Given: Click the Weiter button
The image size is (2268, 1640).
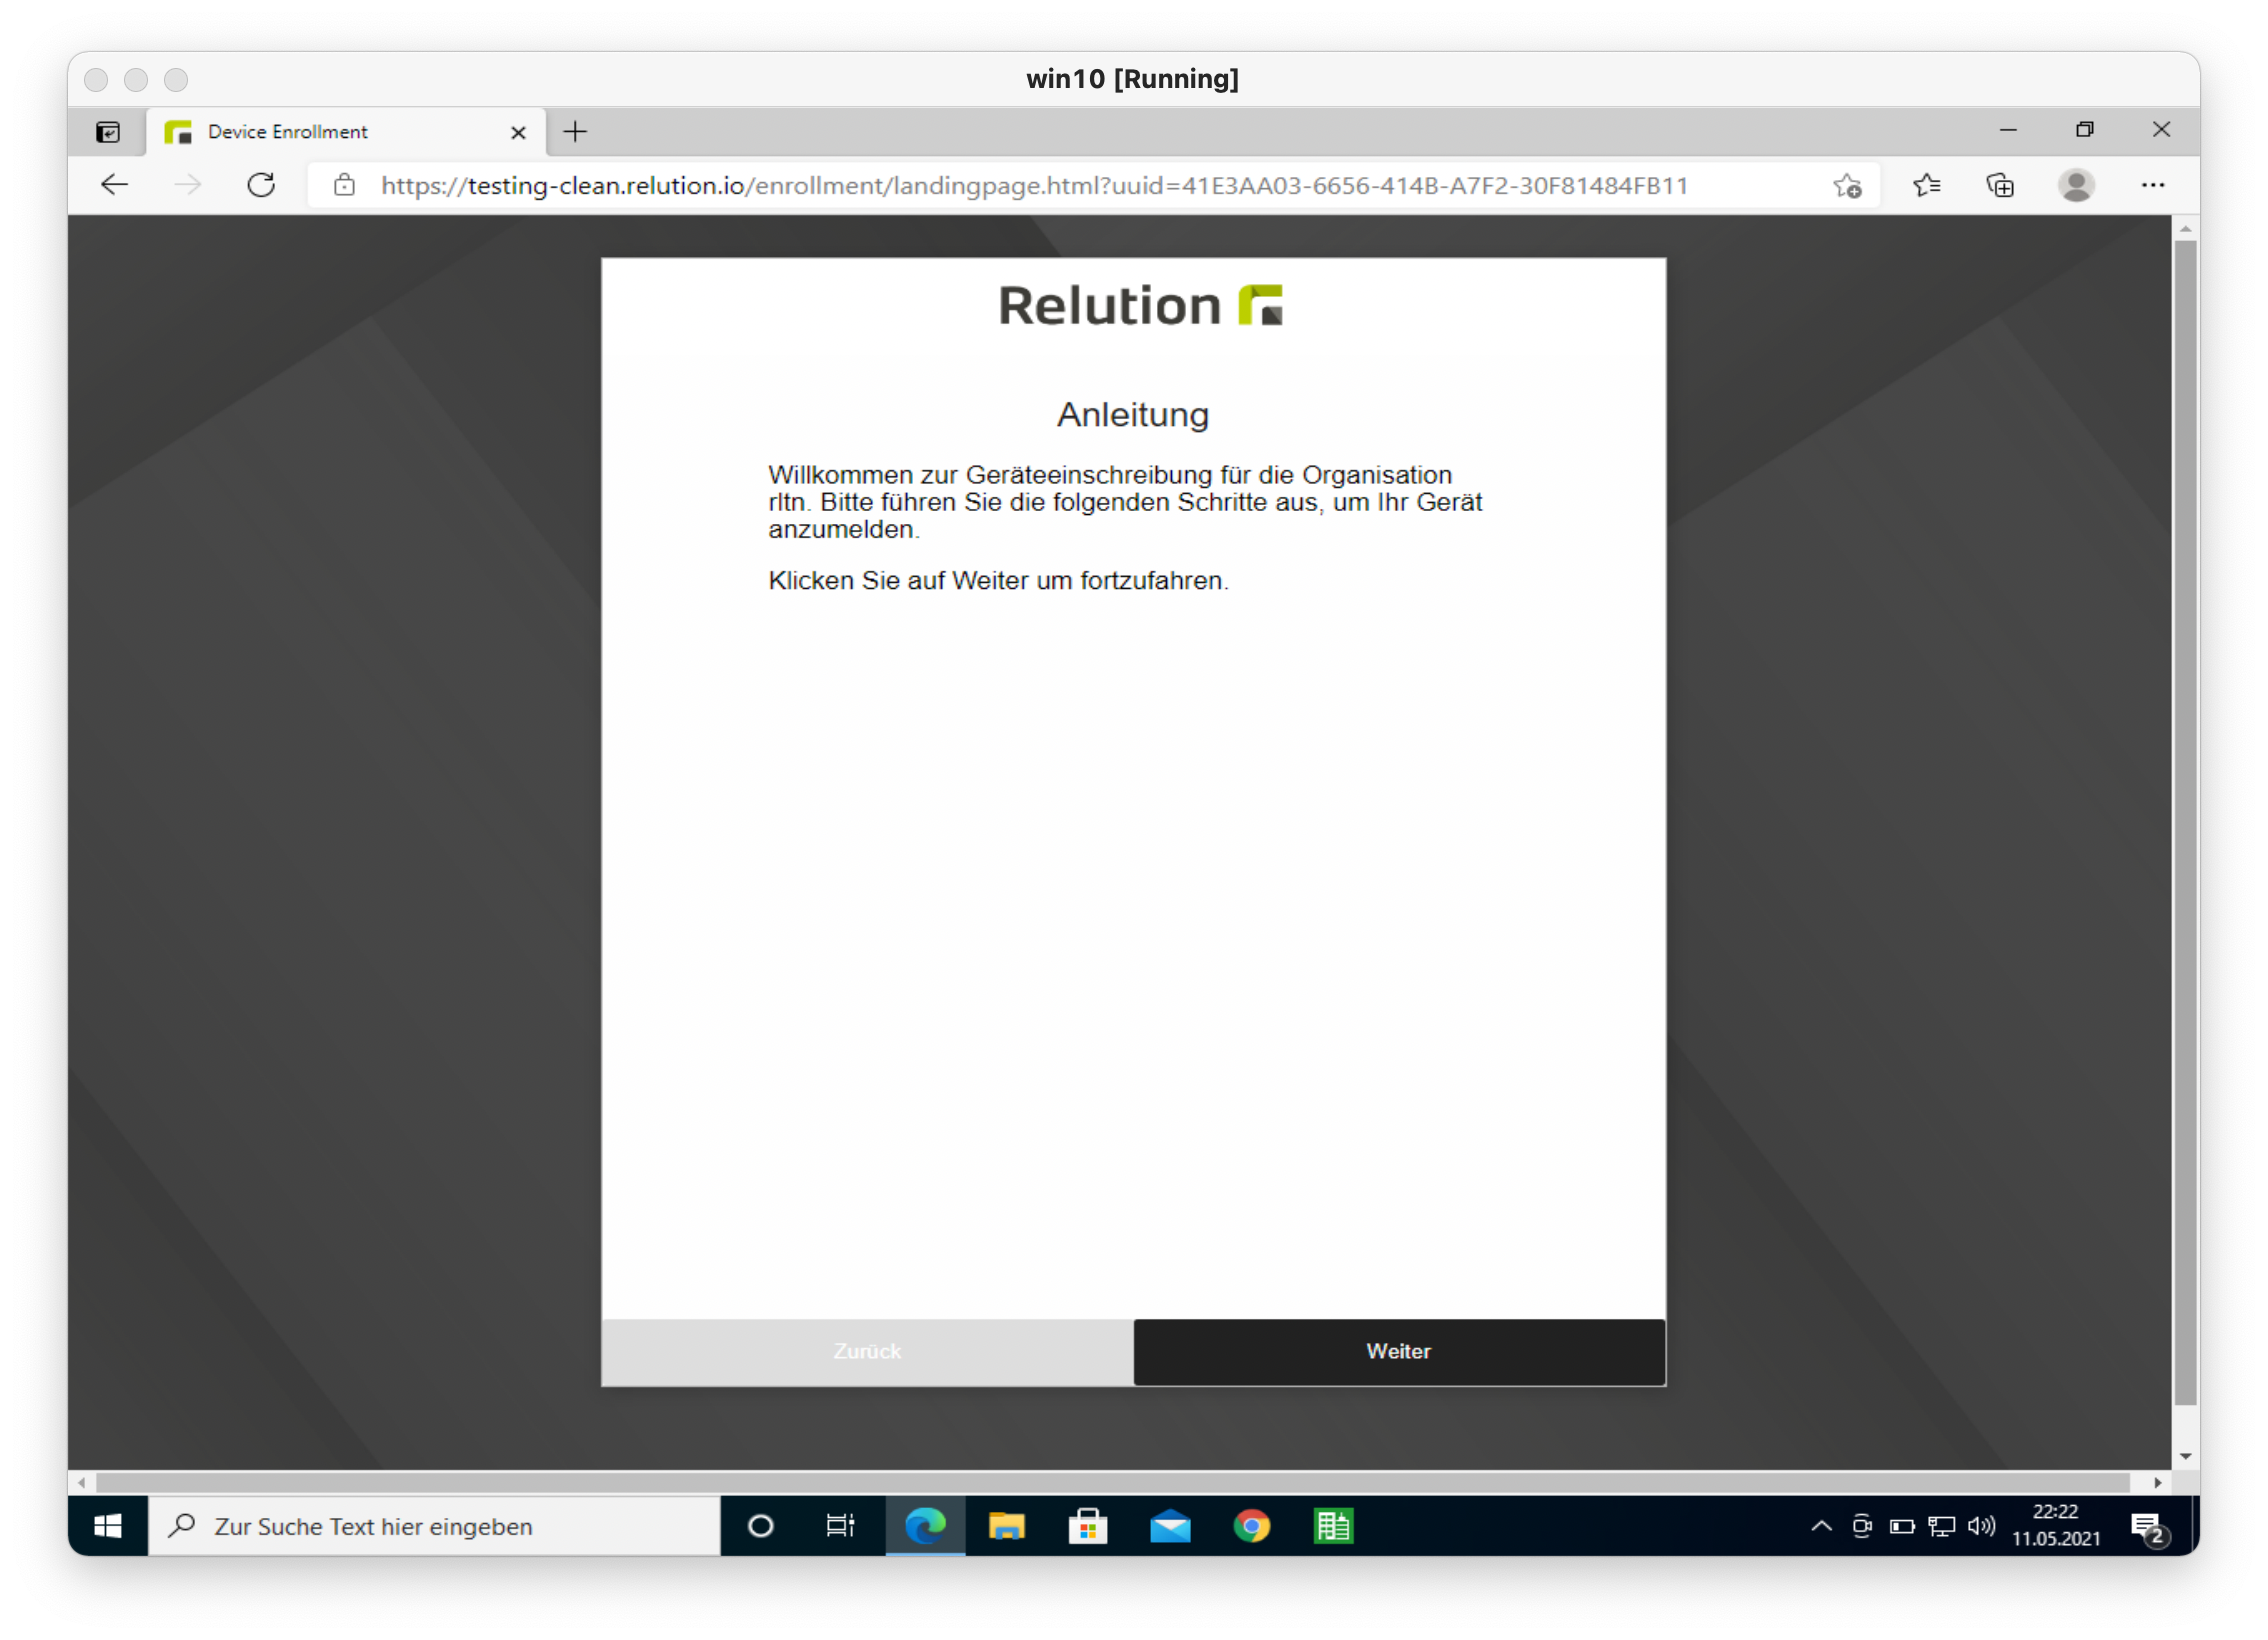Looking at the screenshot, I should 1399,1351.
